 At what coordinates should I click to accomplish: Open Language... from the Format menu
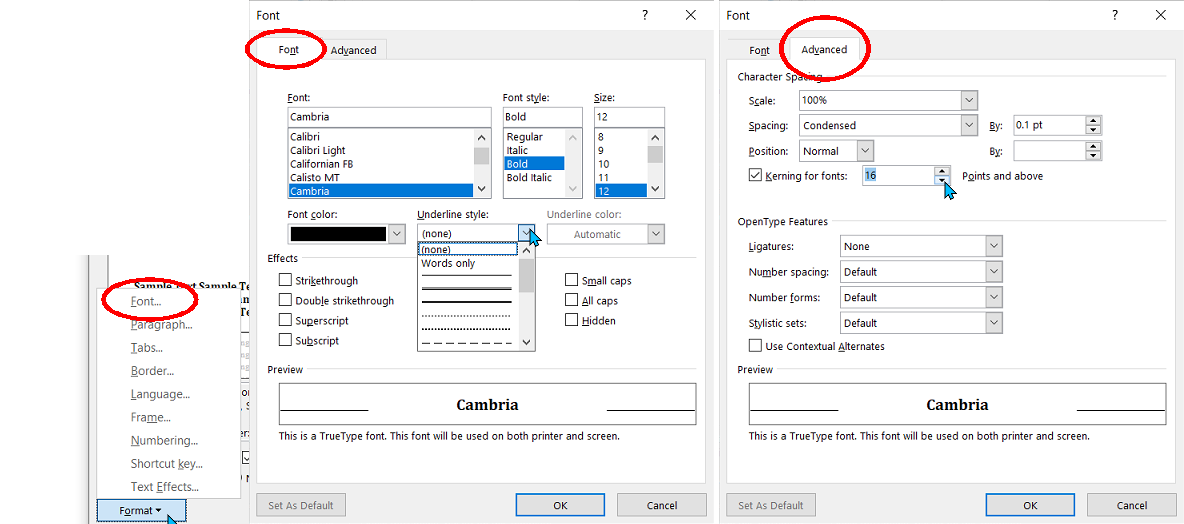click(x=159, y=394)
